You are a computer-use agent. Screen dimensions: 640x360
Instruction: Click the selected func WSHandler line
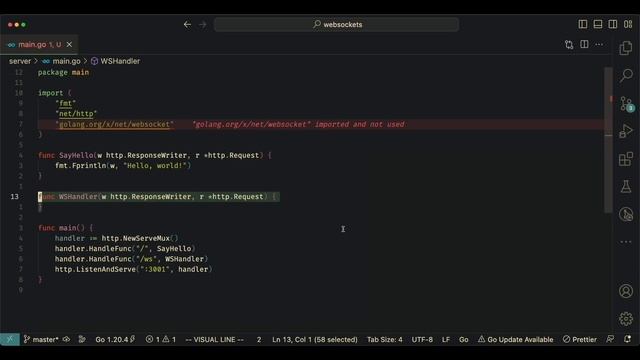coord(159,197)
